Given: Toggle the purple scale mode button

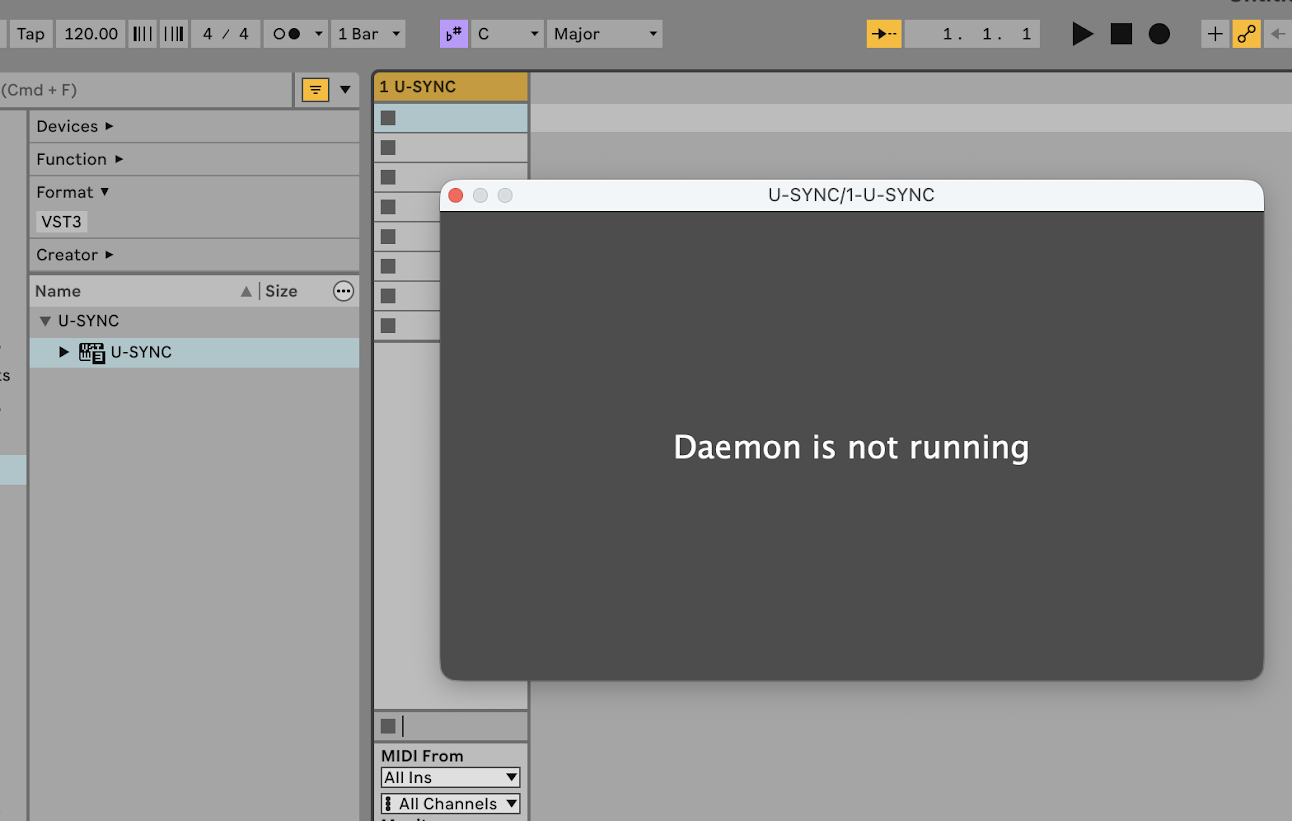Looking at the screenshot, I should pos(453,34).
